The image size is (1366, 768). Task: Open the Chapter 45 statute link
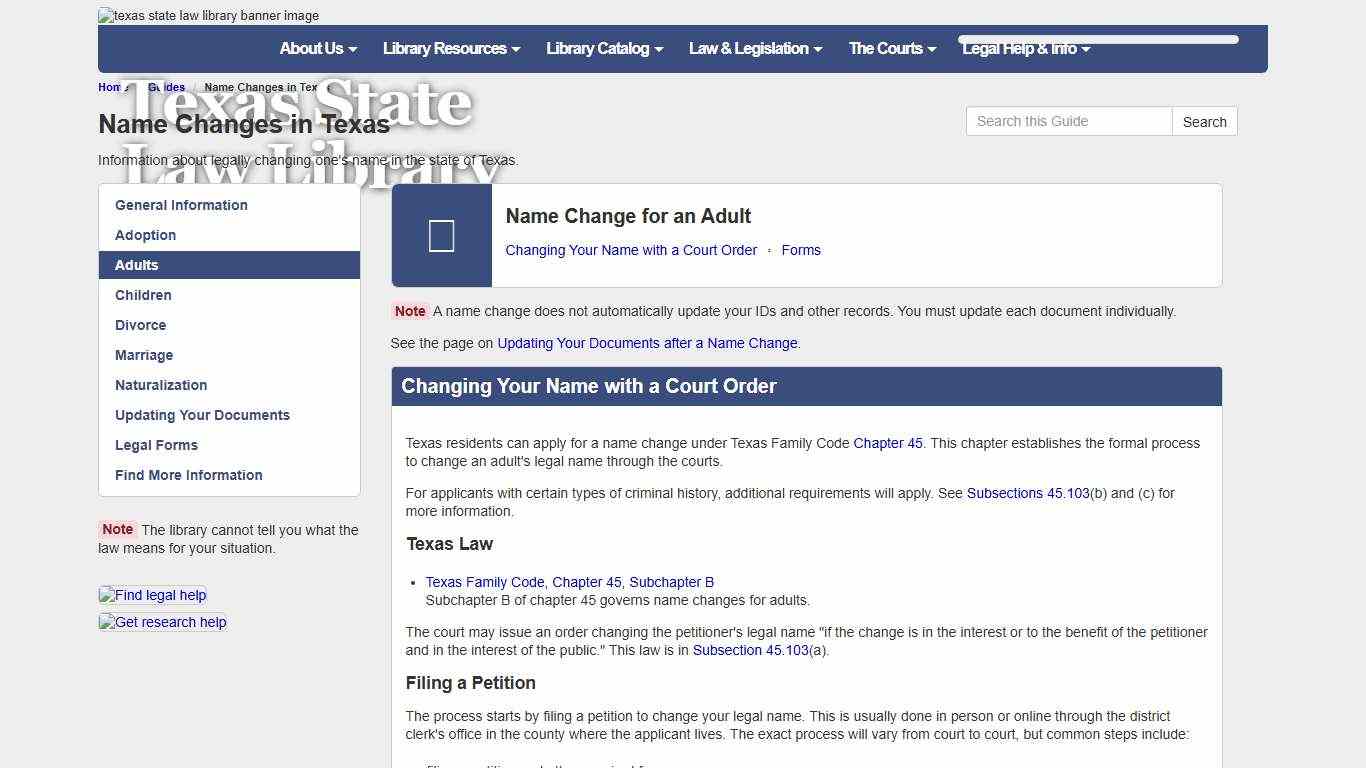pos(887,443)
